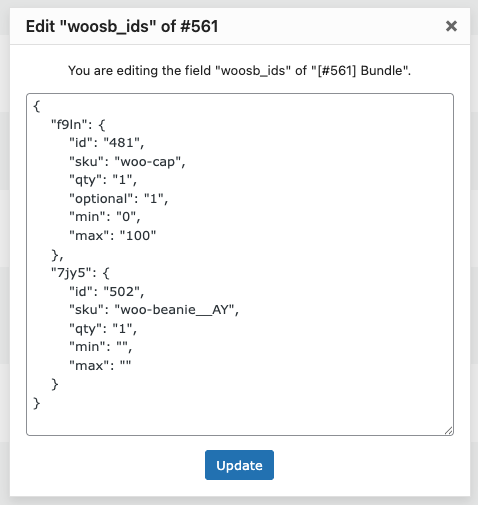Click the "max": "100" line
Image resolution: width=478 pixels, height=505 pixels.
tap(113, 236)
